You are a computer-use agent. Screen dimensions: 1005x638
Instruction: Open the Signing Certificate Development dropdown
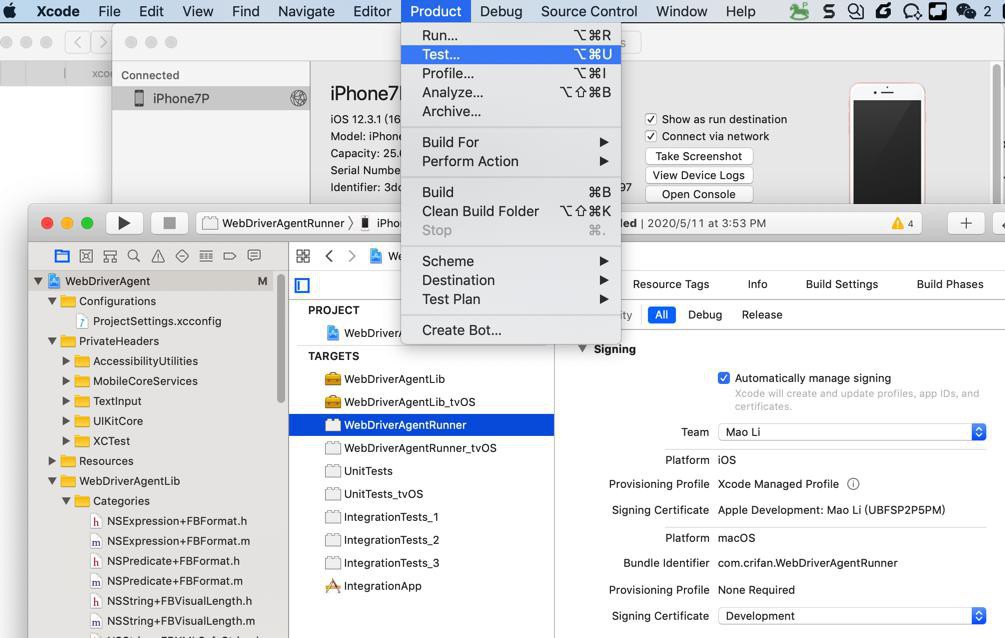click(852, 616)
